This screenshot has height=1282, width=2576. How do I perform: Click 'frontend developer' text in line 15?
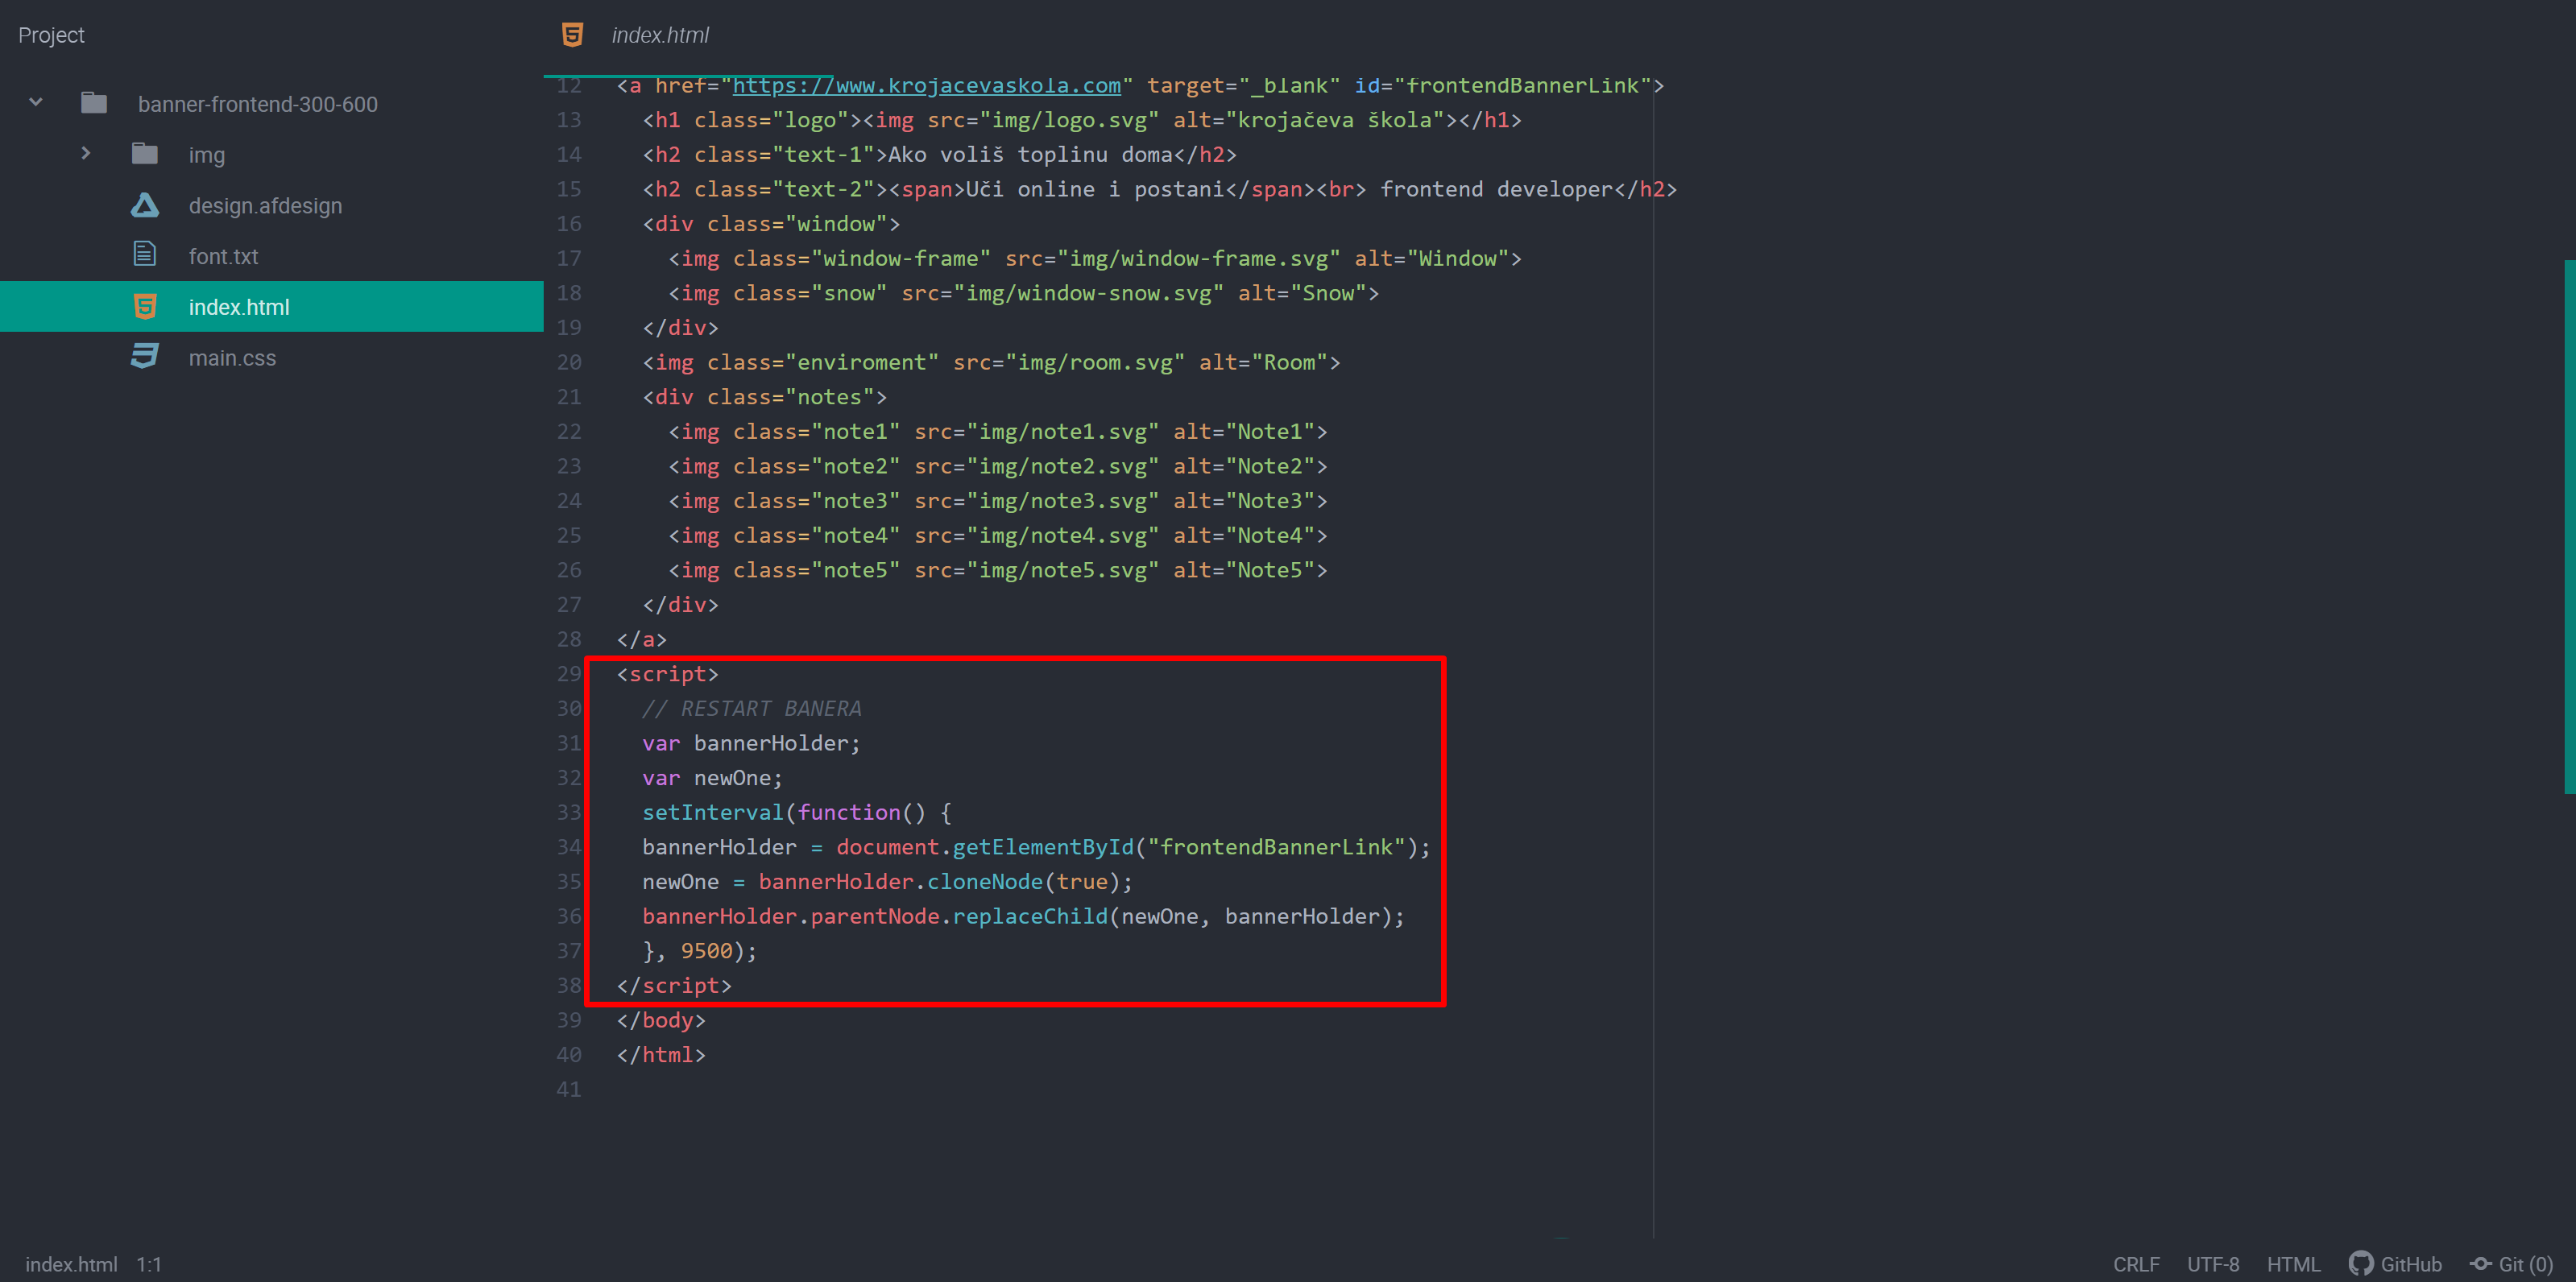click(1496, 189)
